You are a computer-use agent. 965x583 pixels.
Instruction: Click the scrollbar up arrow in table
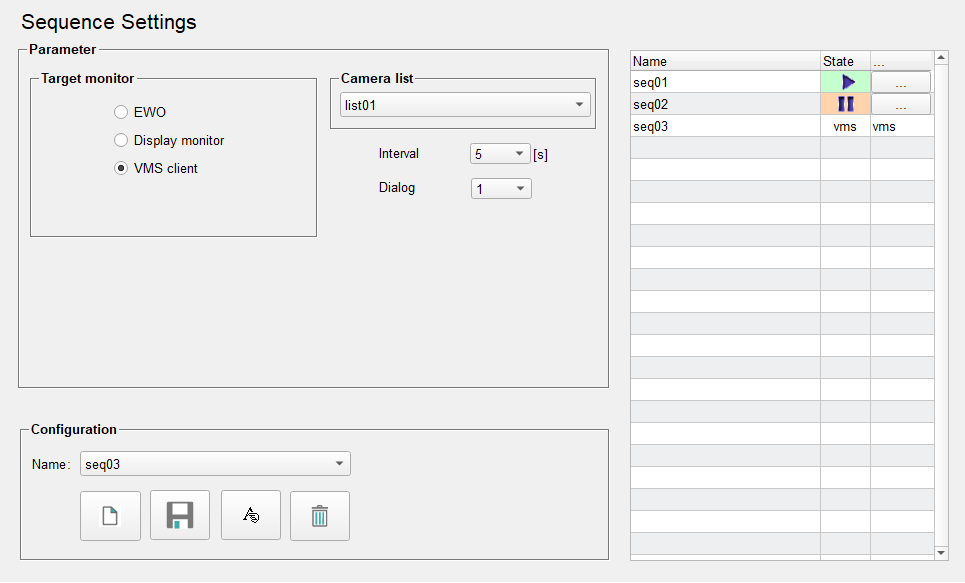(941, 58)
